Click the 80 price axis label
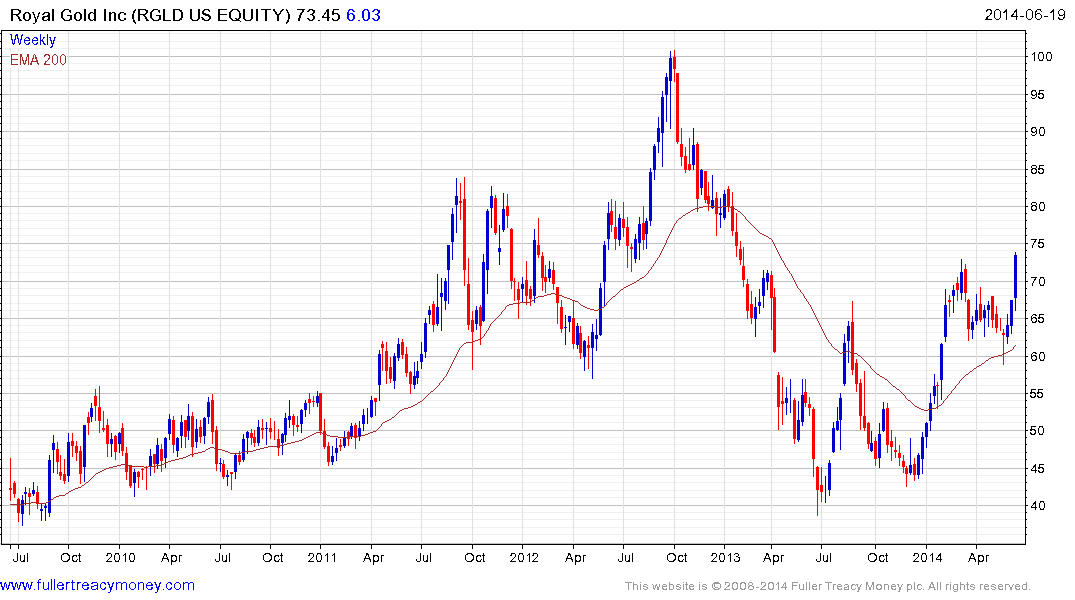The width and height of the screenshot is (1075, 600). coord(1038,206)
